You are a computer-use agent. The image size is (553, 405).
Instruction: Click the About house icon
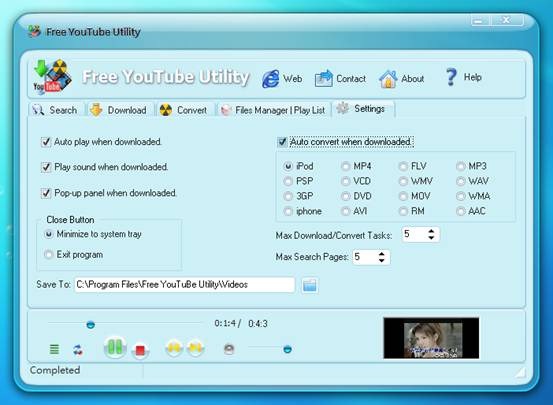[388, 79]
